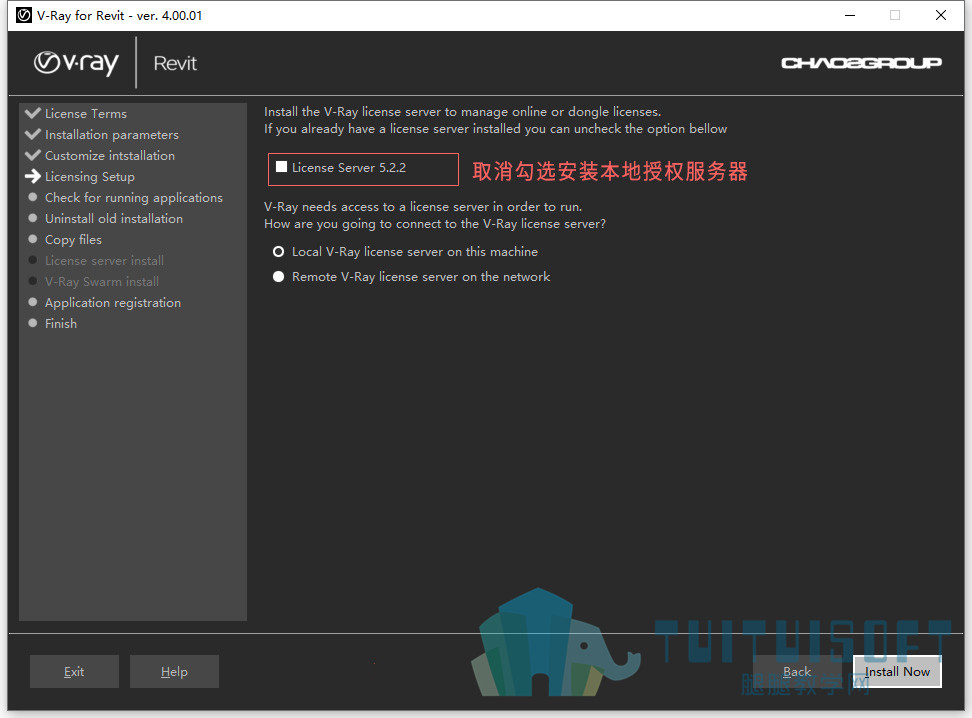This screenshot has height=718, width=972.
Task: Open Help for the installer
Action: click(174, 671)
